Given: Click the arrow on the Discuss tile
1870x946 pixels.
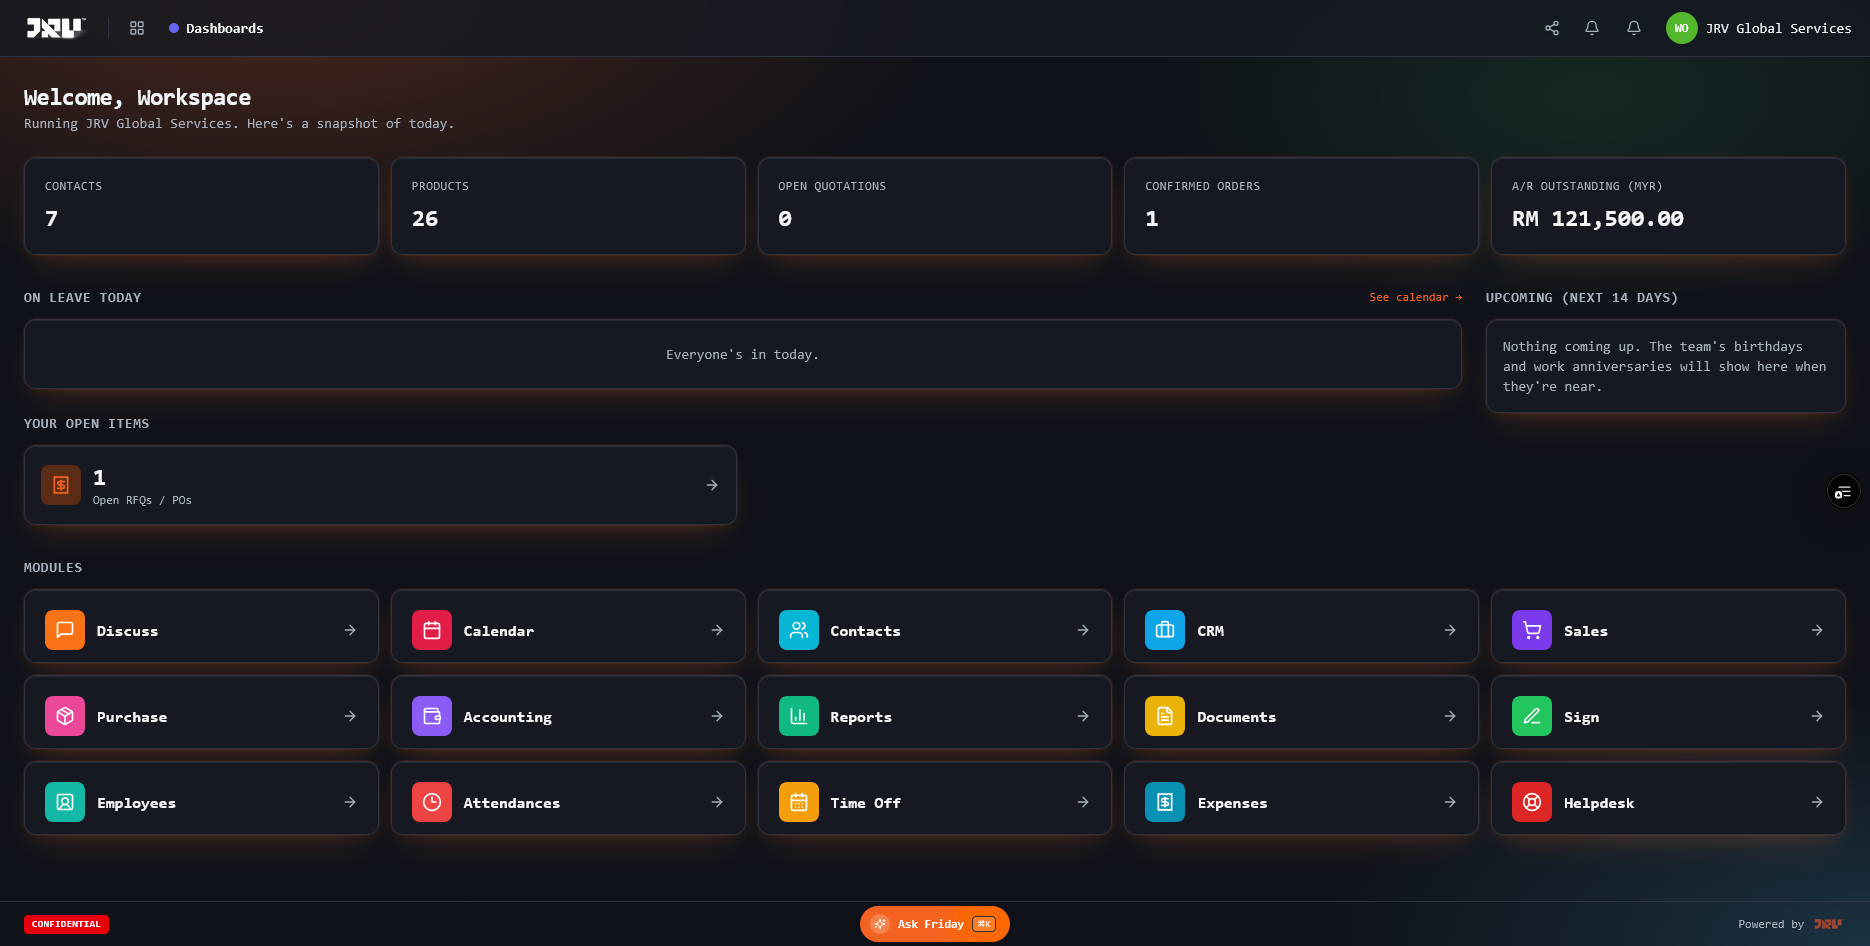Looking at the screenshot, I should (350, 630).
